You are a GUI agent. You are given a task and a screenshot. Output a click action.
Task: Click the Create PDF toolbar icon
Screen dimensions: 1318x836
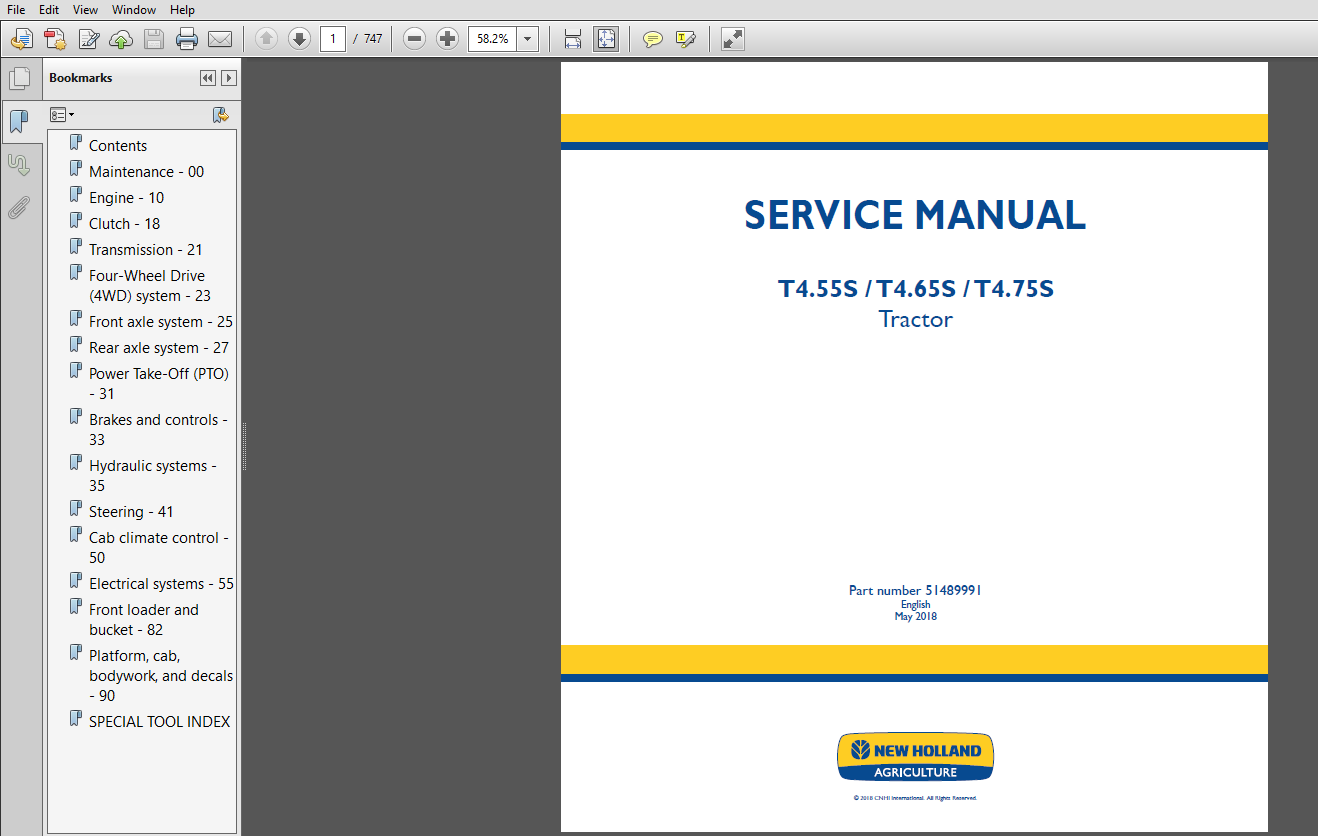pyautogui.click(x=55, y=39)
